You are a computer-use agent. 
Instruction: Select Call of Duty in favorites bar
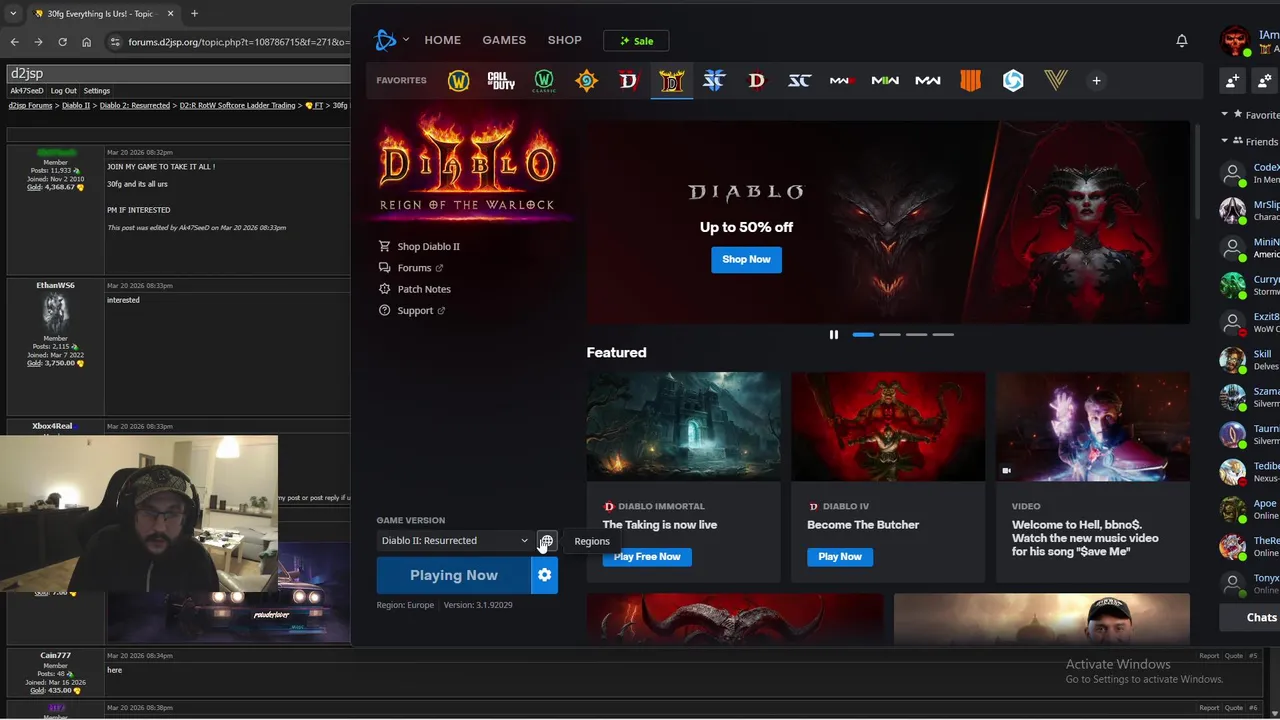coord(501,81)
